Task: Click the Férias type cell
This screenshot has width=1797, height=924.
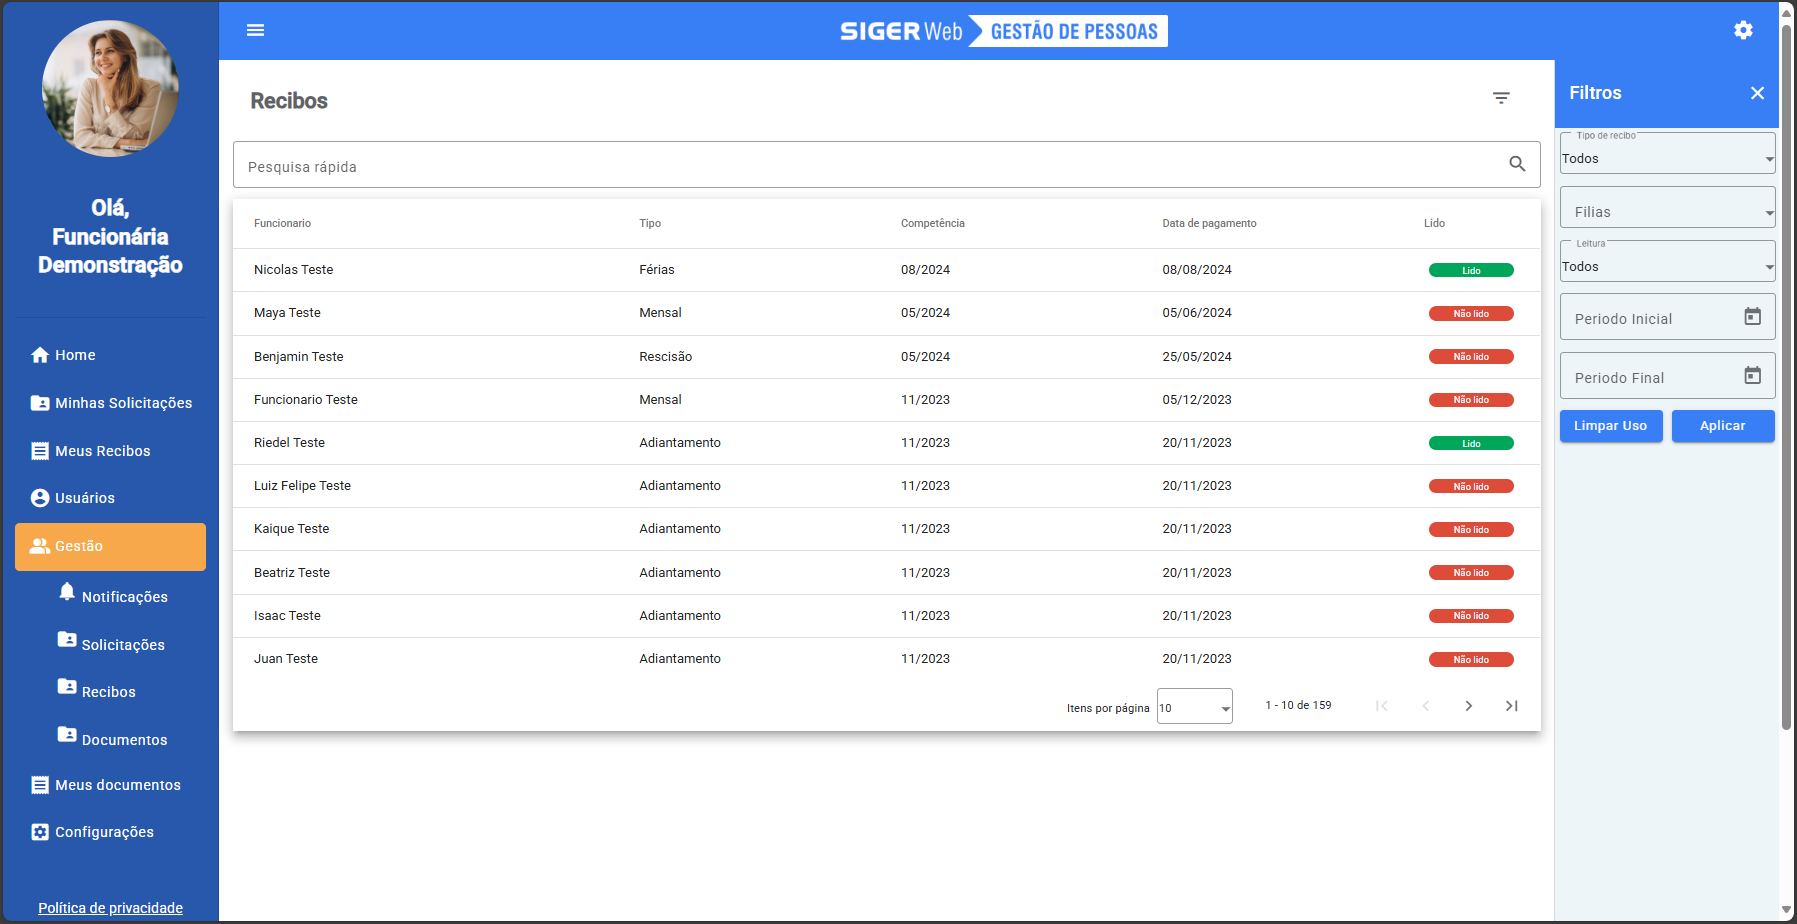Action: (x=657, y=270)
